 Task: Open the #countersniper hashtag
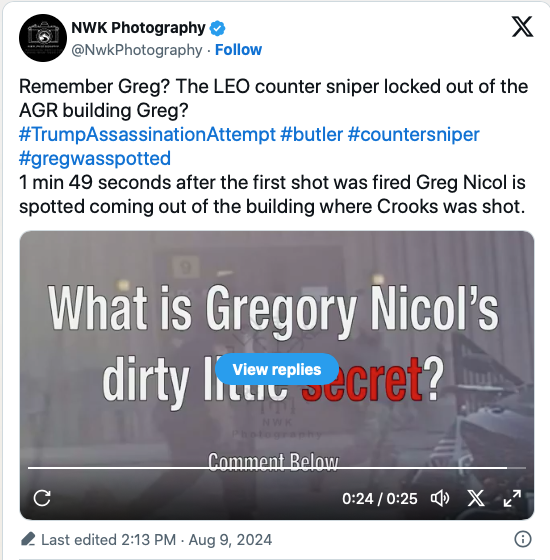413,135
